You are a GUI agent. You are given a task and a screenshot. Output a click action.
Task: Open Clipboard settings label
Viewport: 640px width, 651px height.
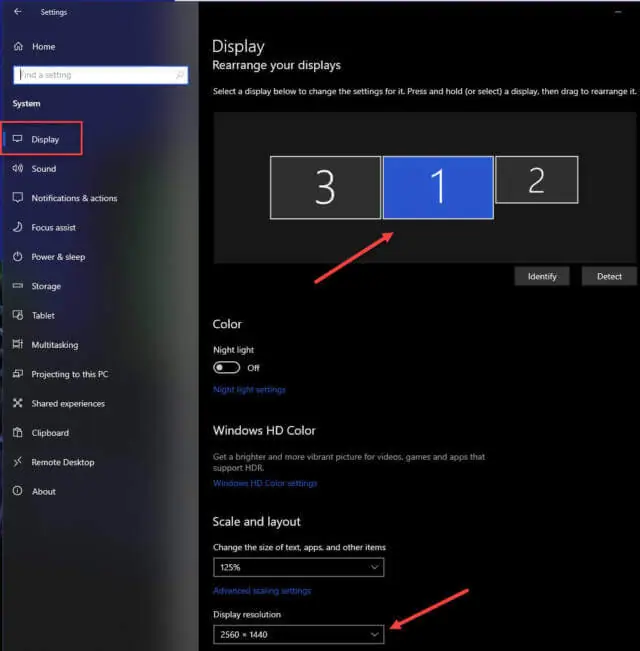50,433
